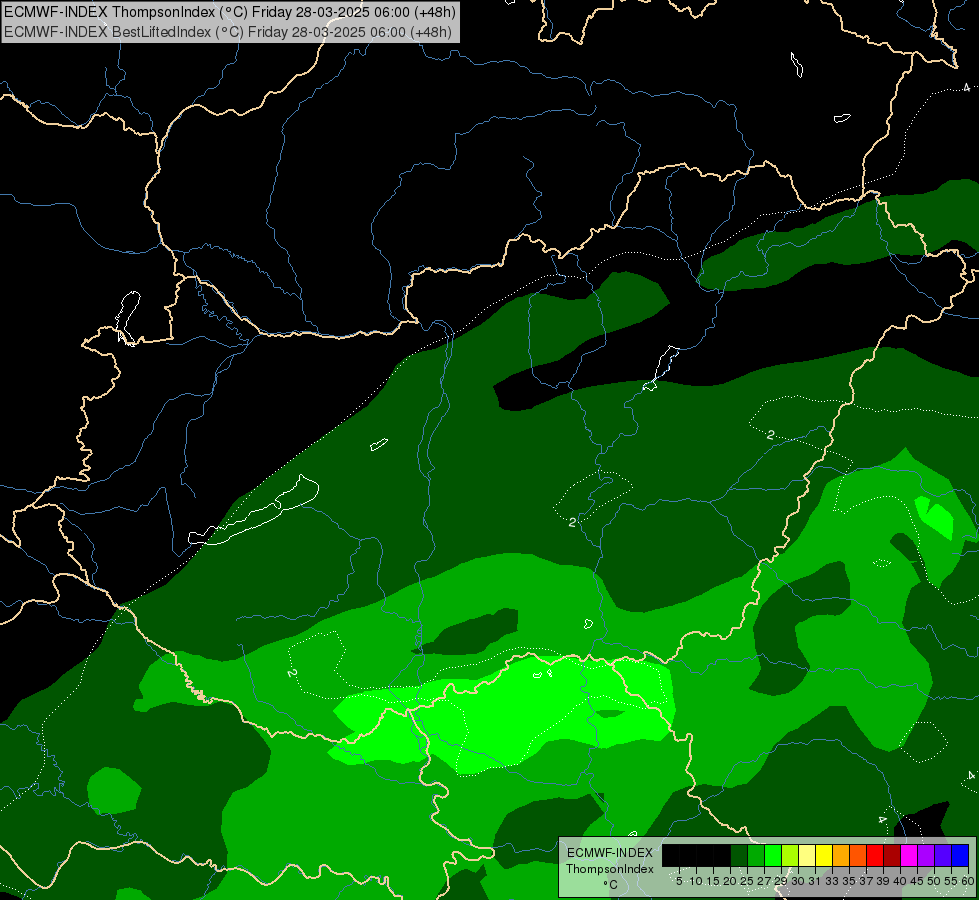Click the purple 45-50 legend swatch
The height and width of the screenshot is (900, 979).
[926, 855]
